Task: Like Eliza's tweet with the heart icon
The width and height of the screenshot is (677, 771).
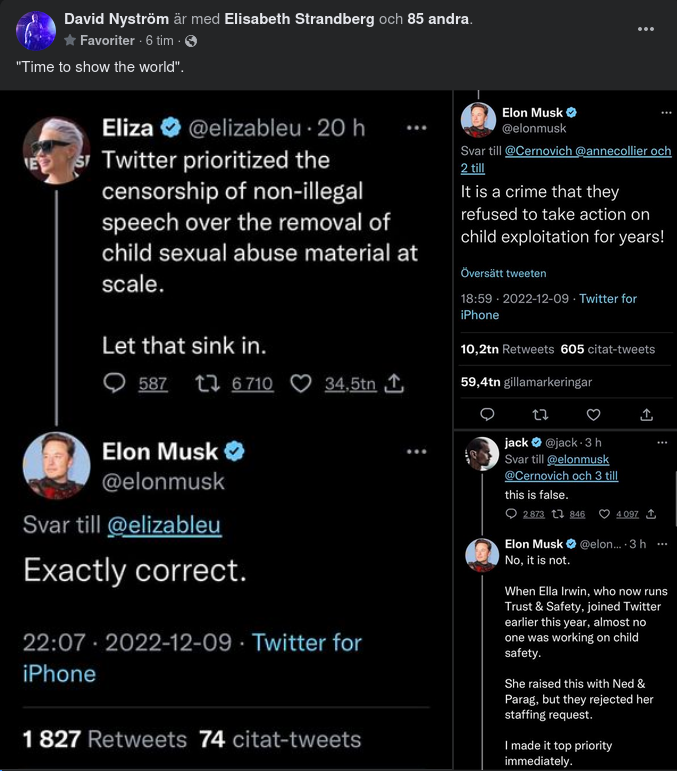Action: (300, 383)
